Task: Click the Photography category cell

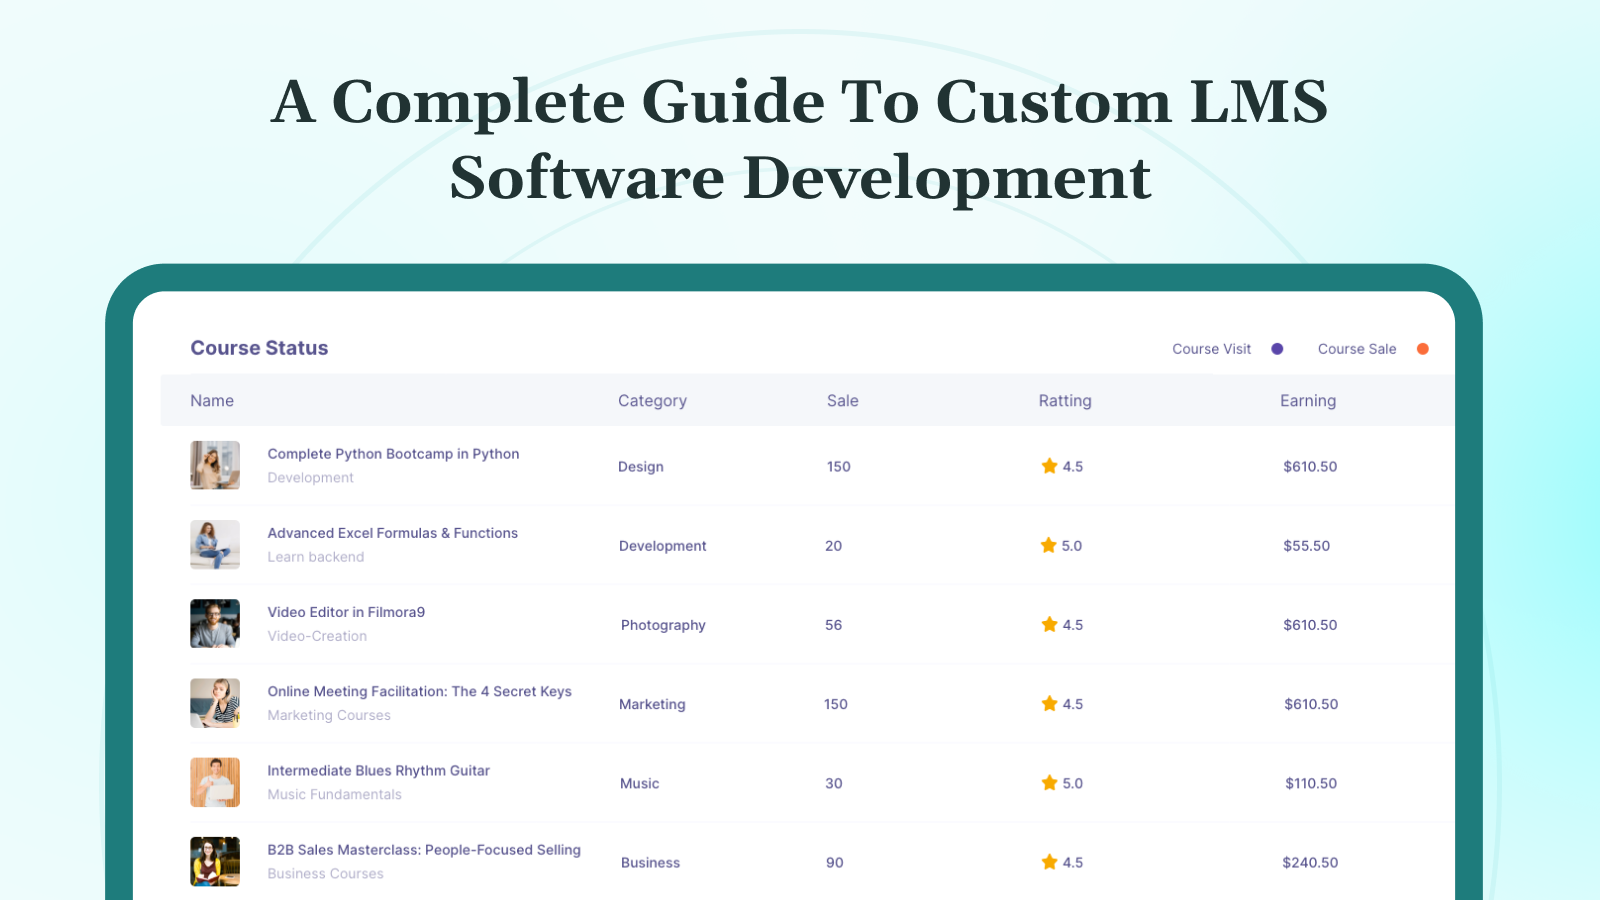Action: point(663,625)
